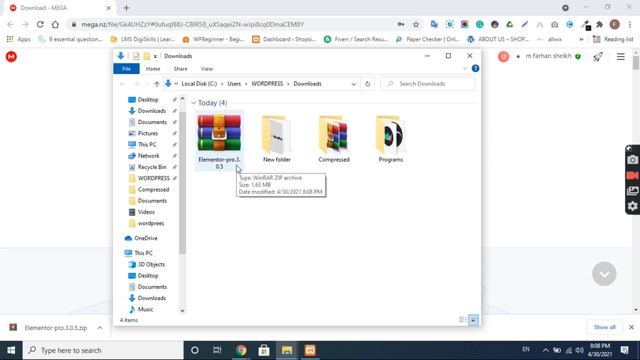The width and height of the screenshot is (640, 360).
Task: Open Chrome Extensions puzzle icon
Action: click(600, 24)
